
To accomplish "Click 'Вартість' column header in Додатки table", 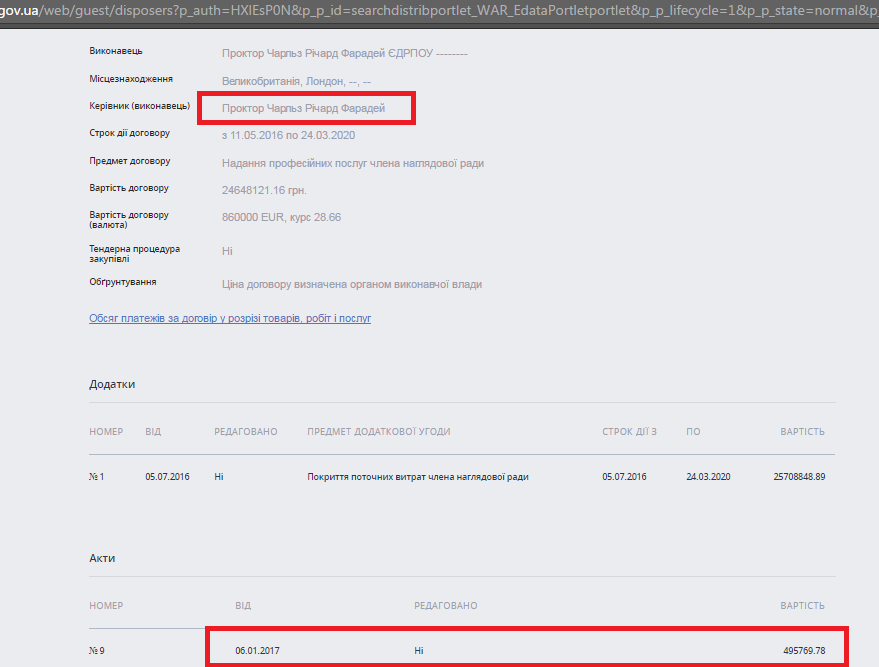I will (x=802, y=432).
